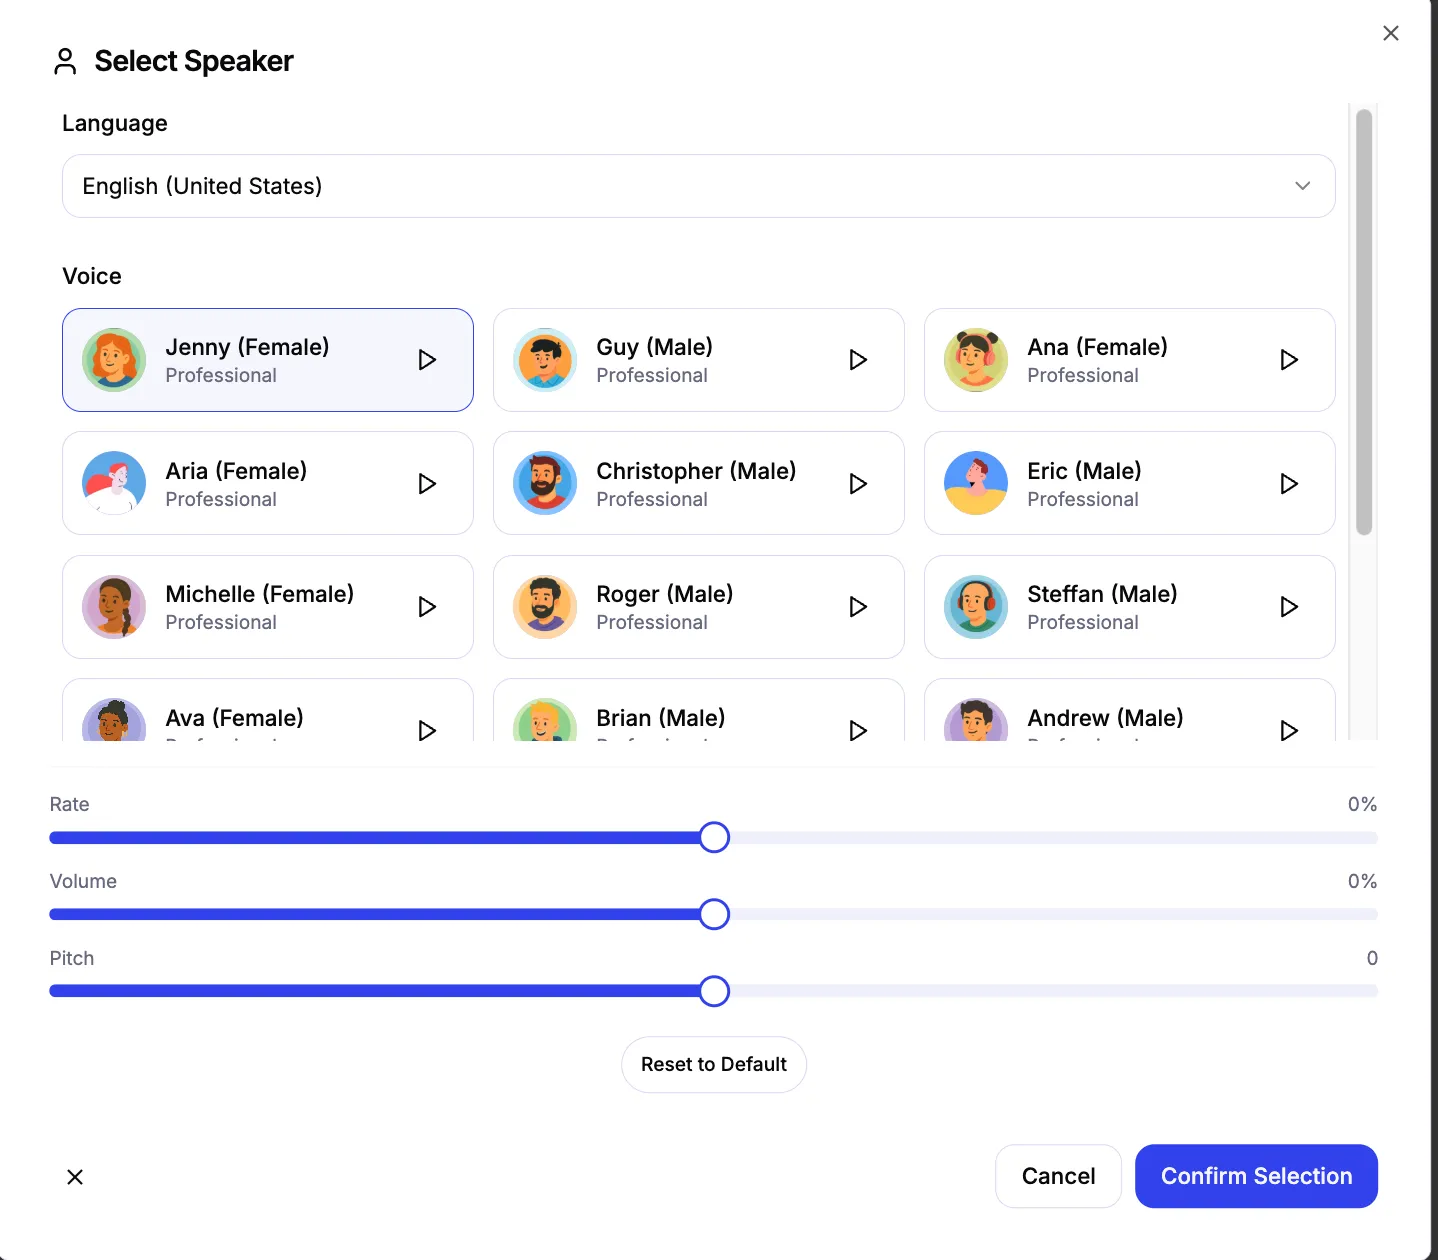This screenshot has width=1438, height=1260.
Task: Play Jenny voice preview
Action: [427, 360]
